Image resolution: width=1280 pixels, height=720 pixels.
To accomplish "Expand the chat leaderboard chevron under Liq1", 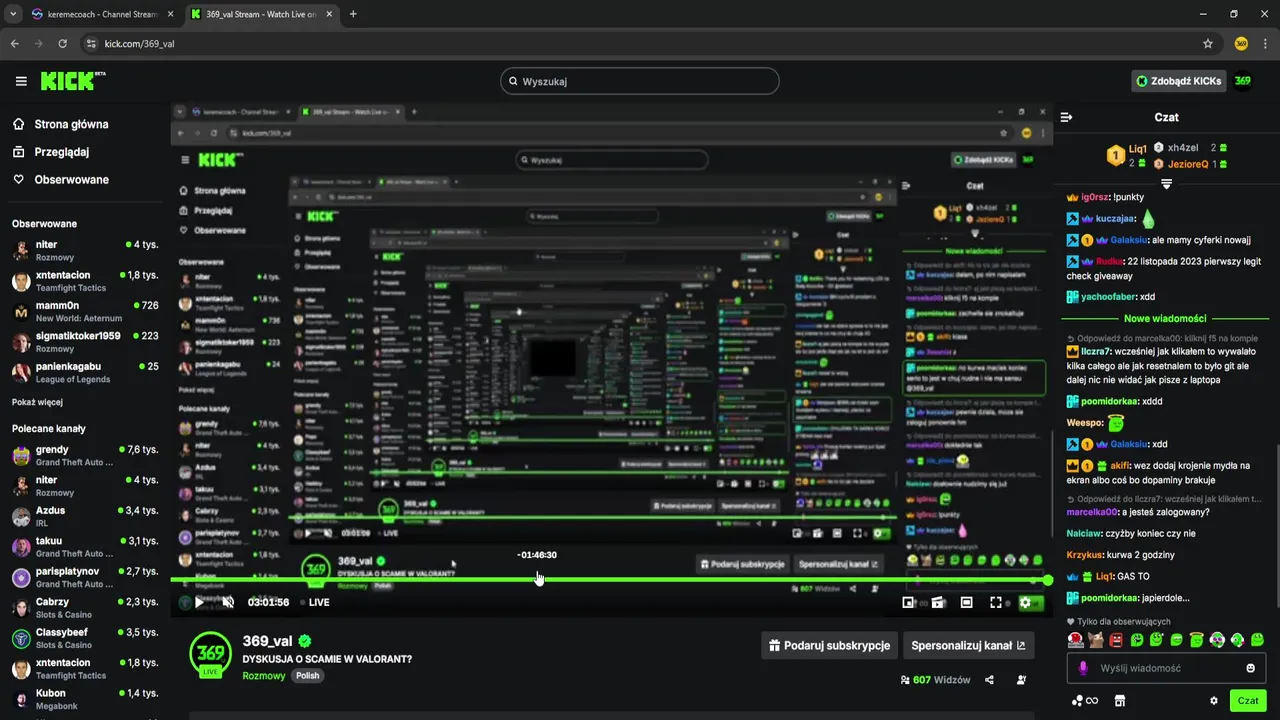I will point(1166,184).
